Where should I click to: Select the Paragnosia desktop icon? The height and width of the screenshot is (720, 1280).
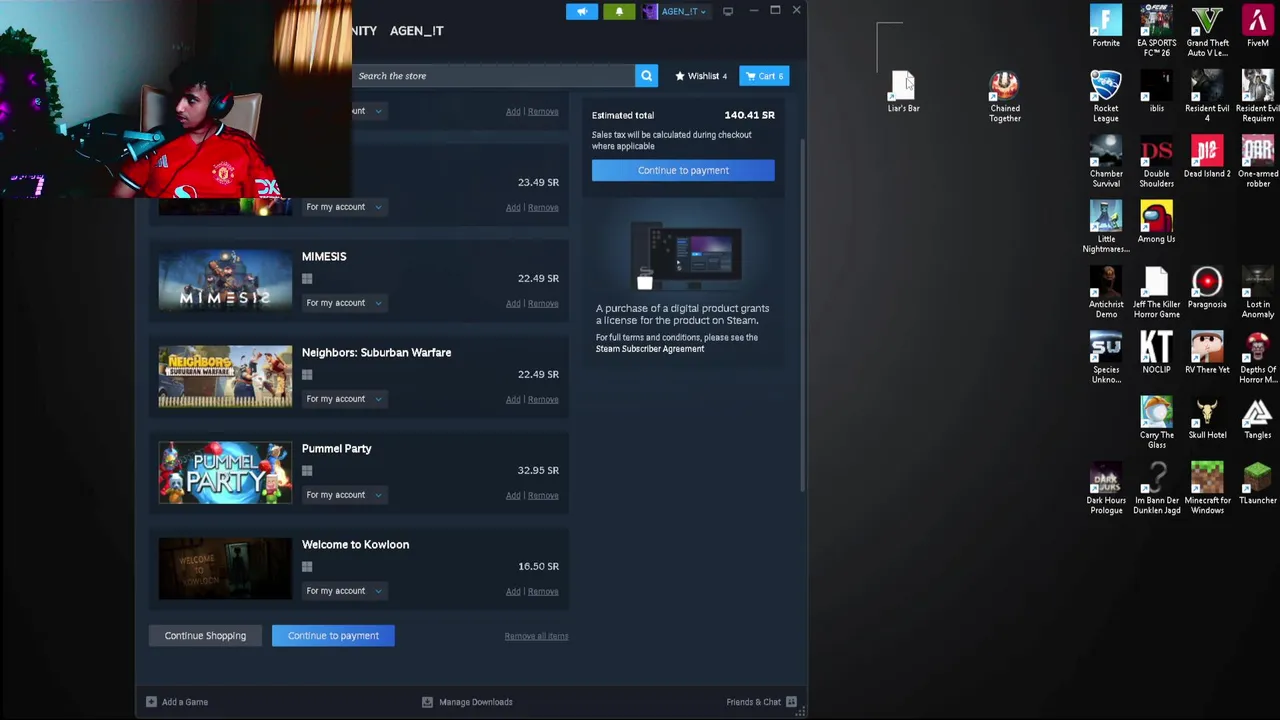click(1207, 287)
